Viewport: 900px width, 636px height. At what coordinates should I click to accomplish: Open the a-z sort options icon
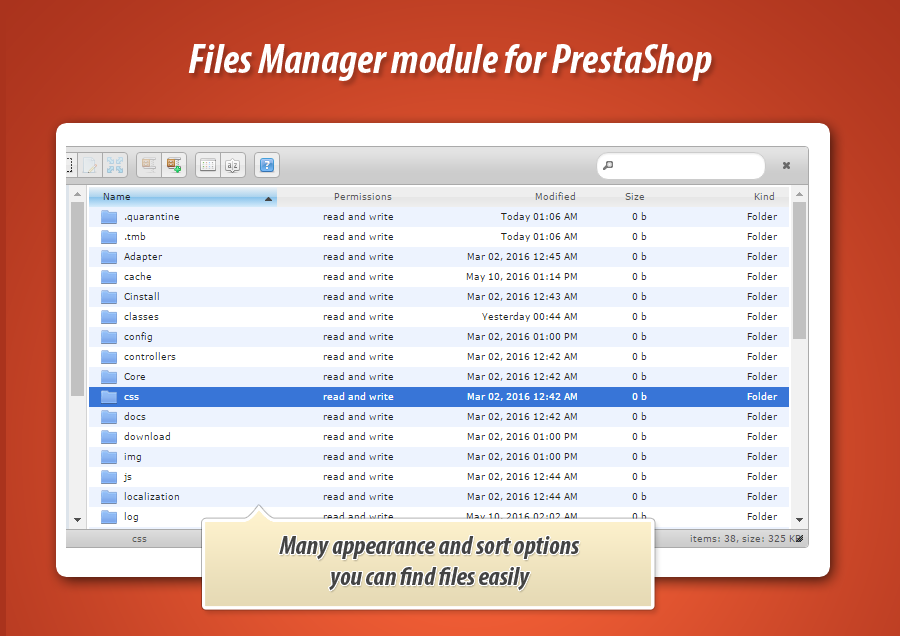(232, 165)
